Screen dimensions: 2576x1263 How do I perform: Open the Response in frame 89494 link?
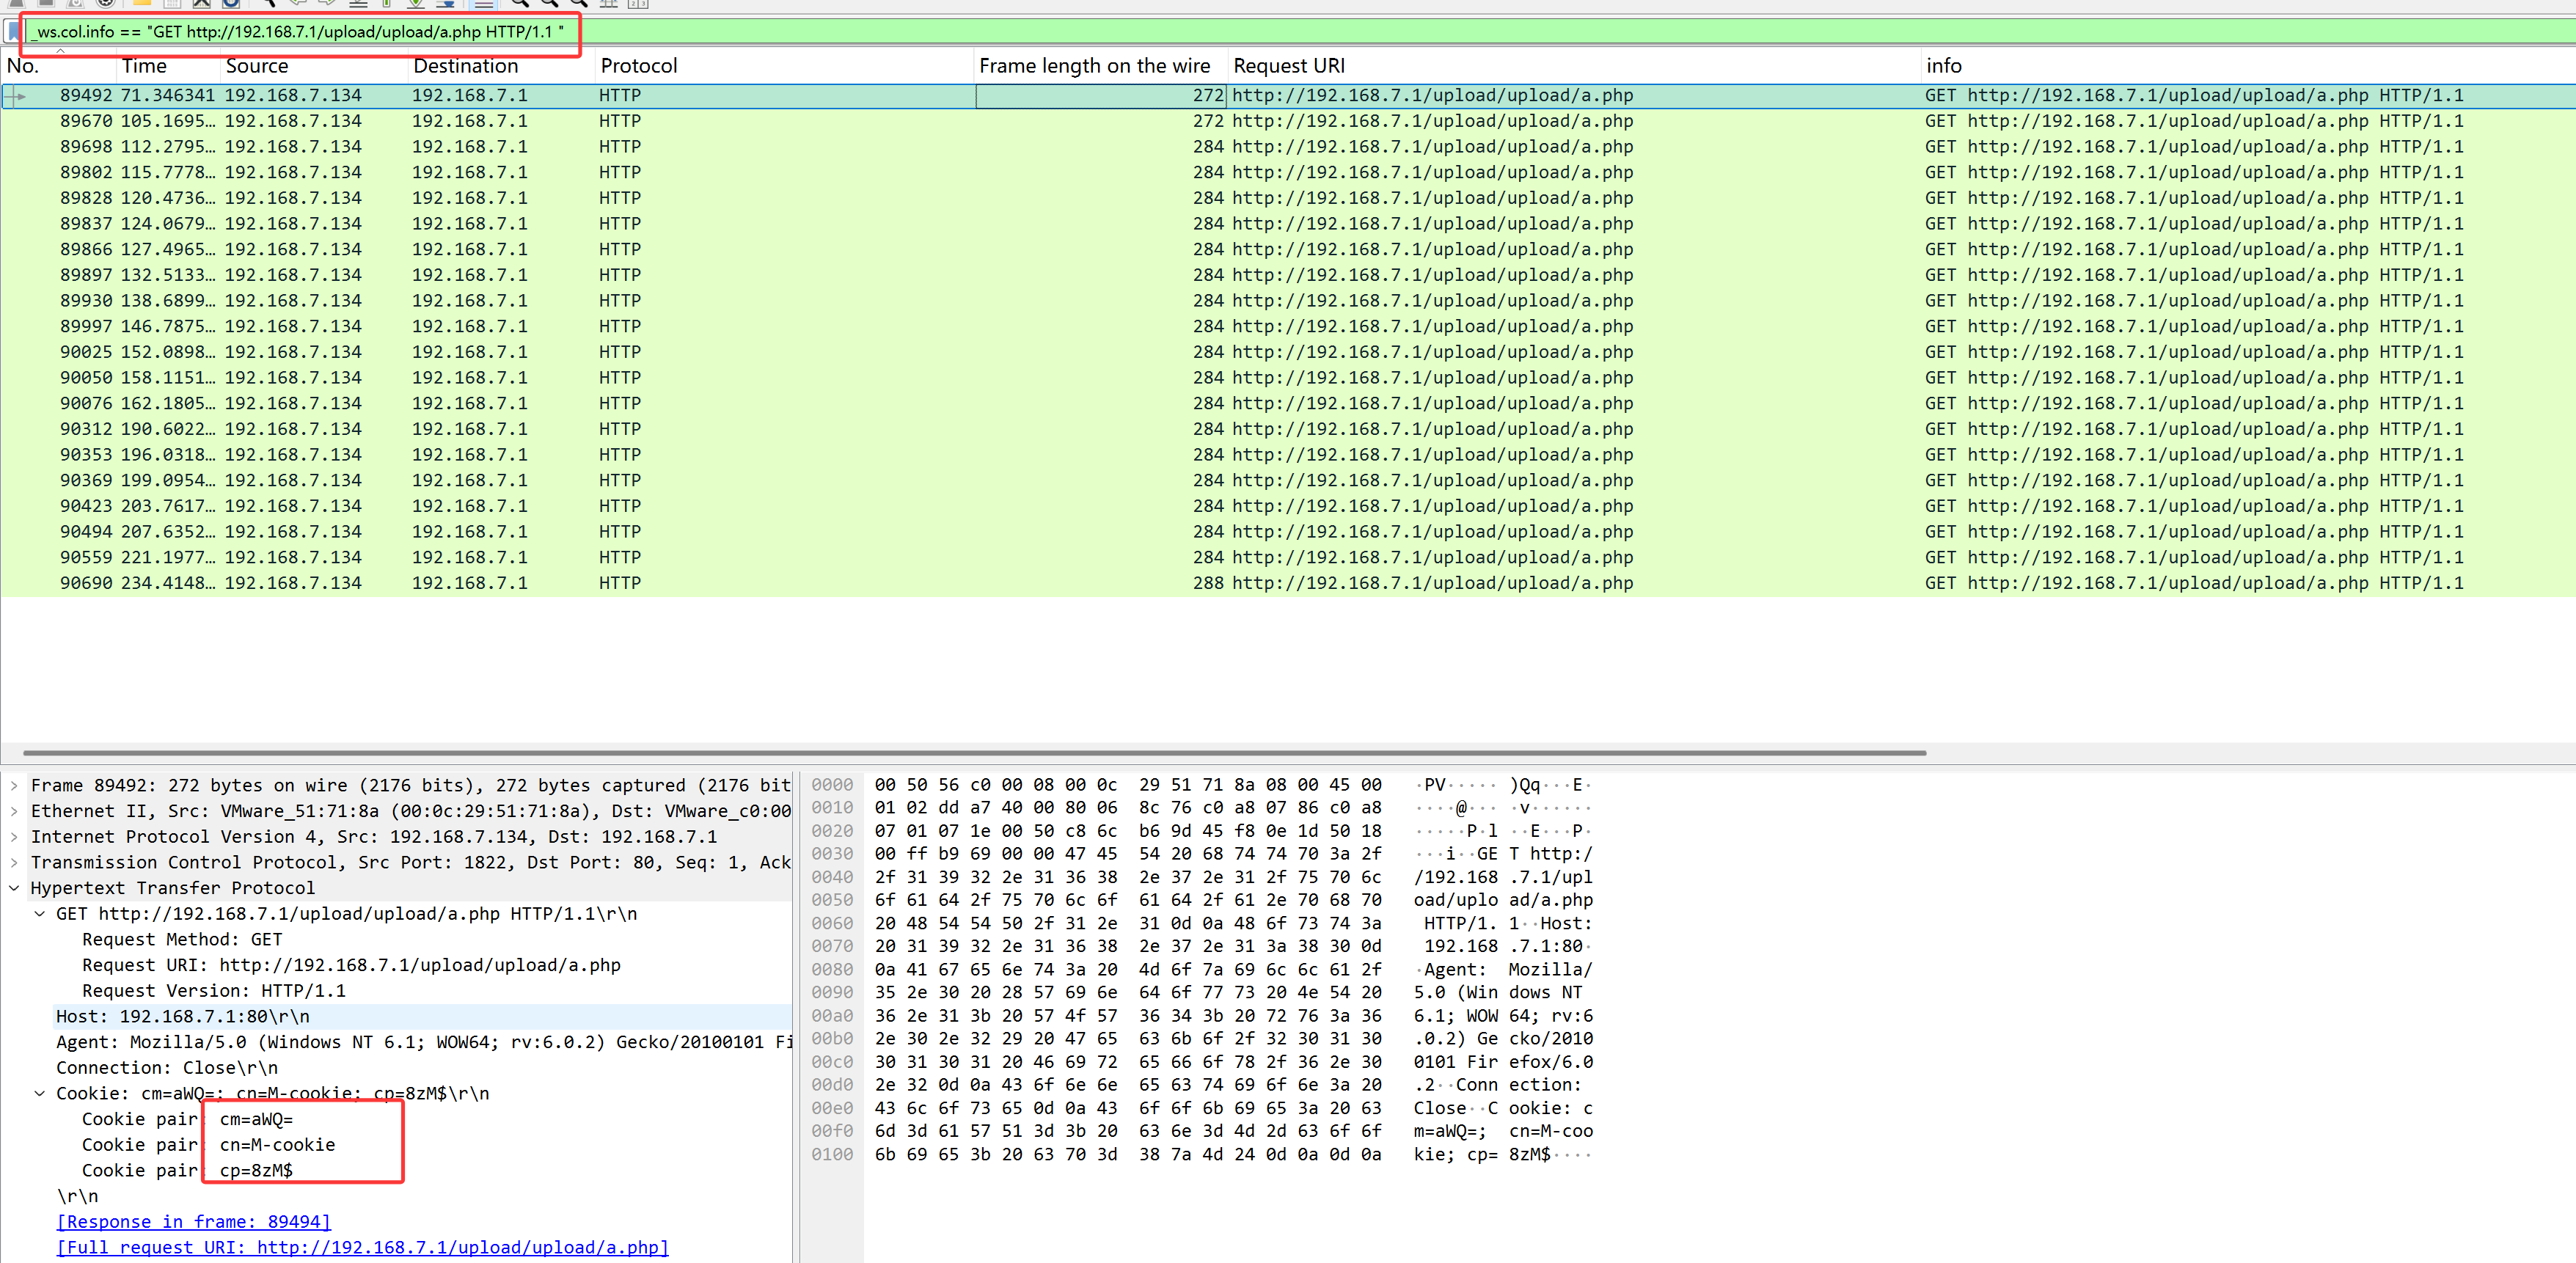(193, 1222)
